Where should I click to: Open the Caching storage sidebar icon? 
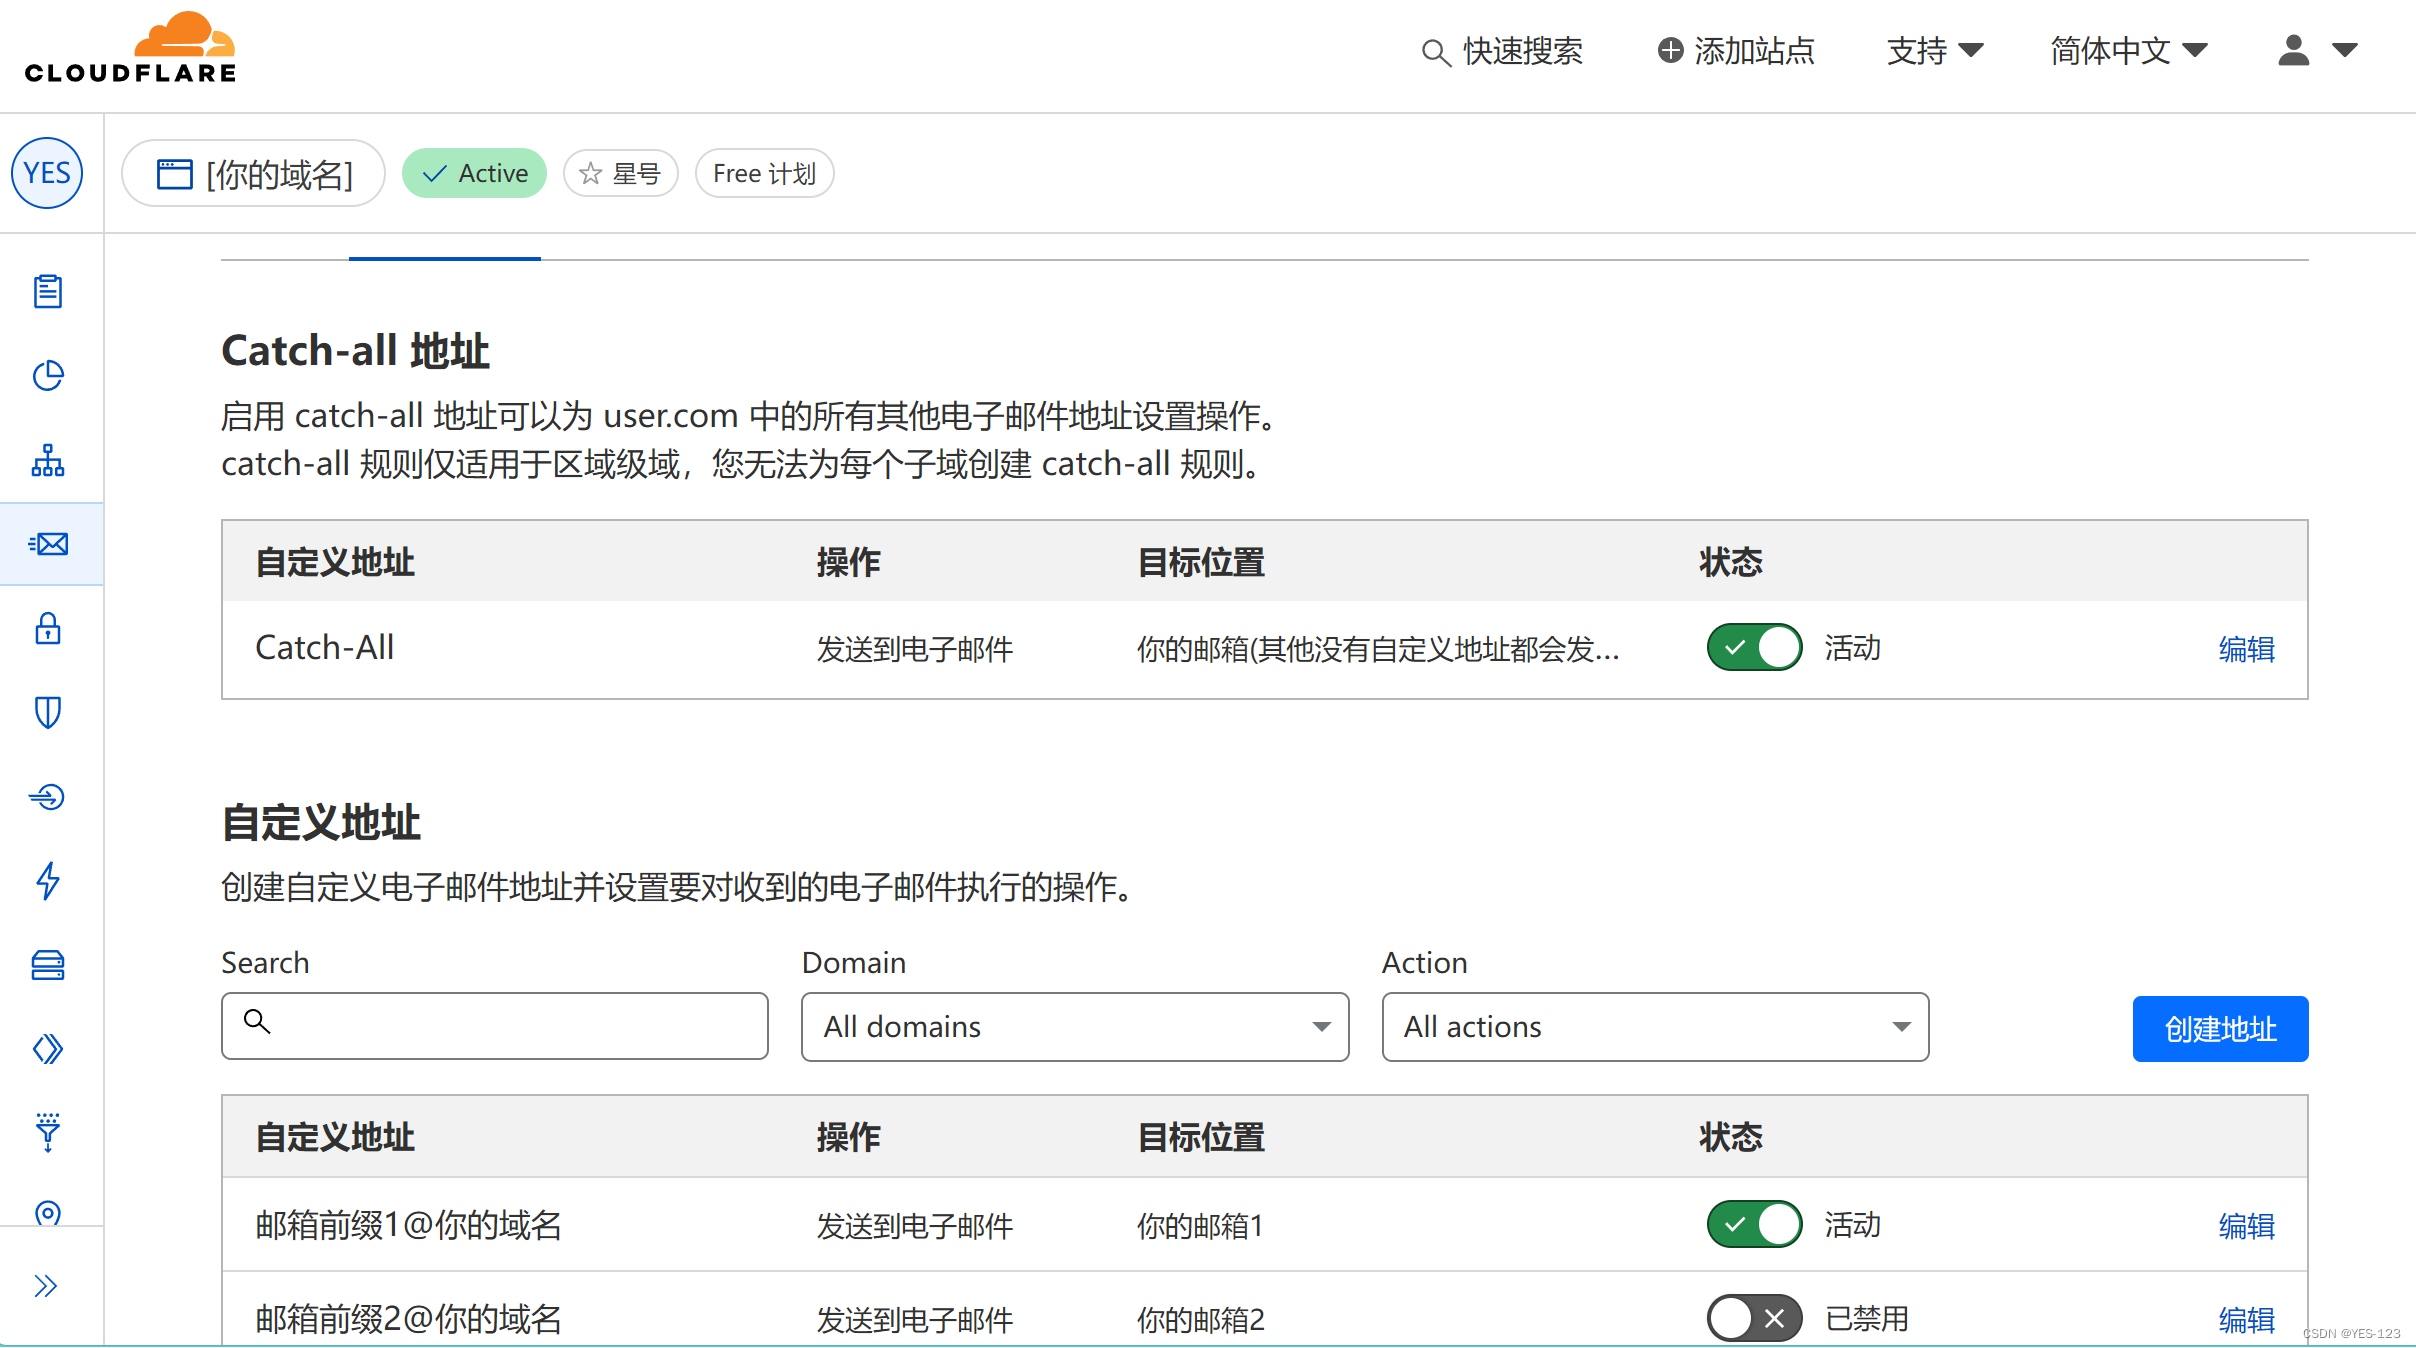point(48,965)
